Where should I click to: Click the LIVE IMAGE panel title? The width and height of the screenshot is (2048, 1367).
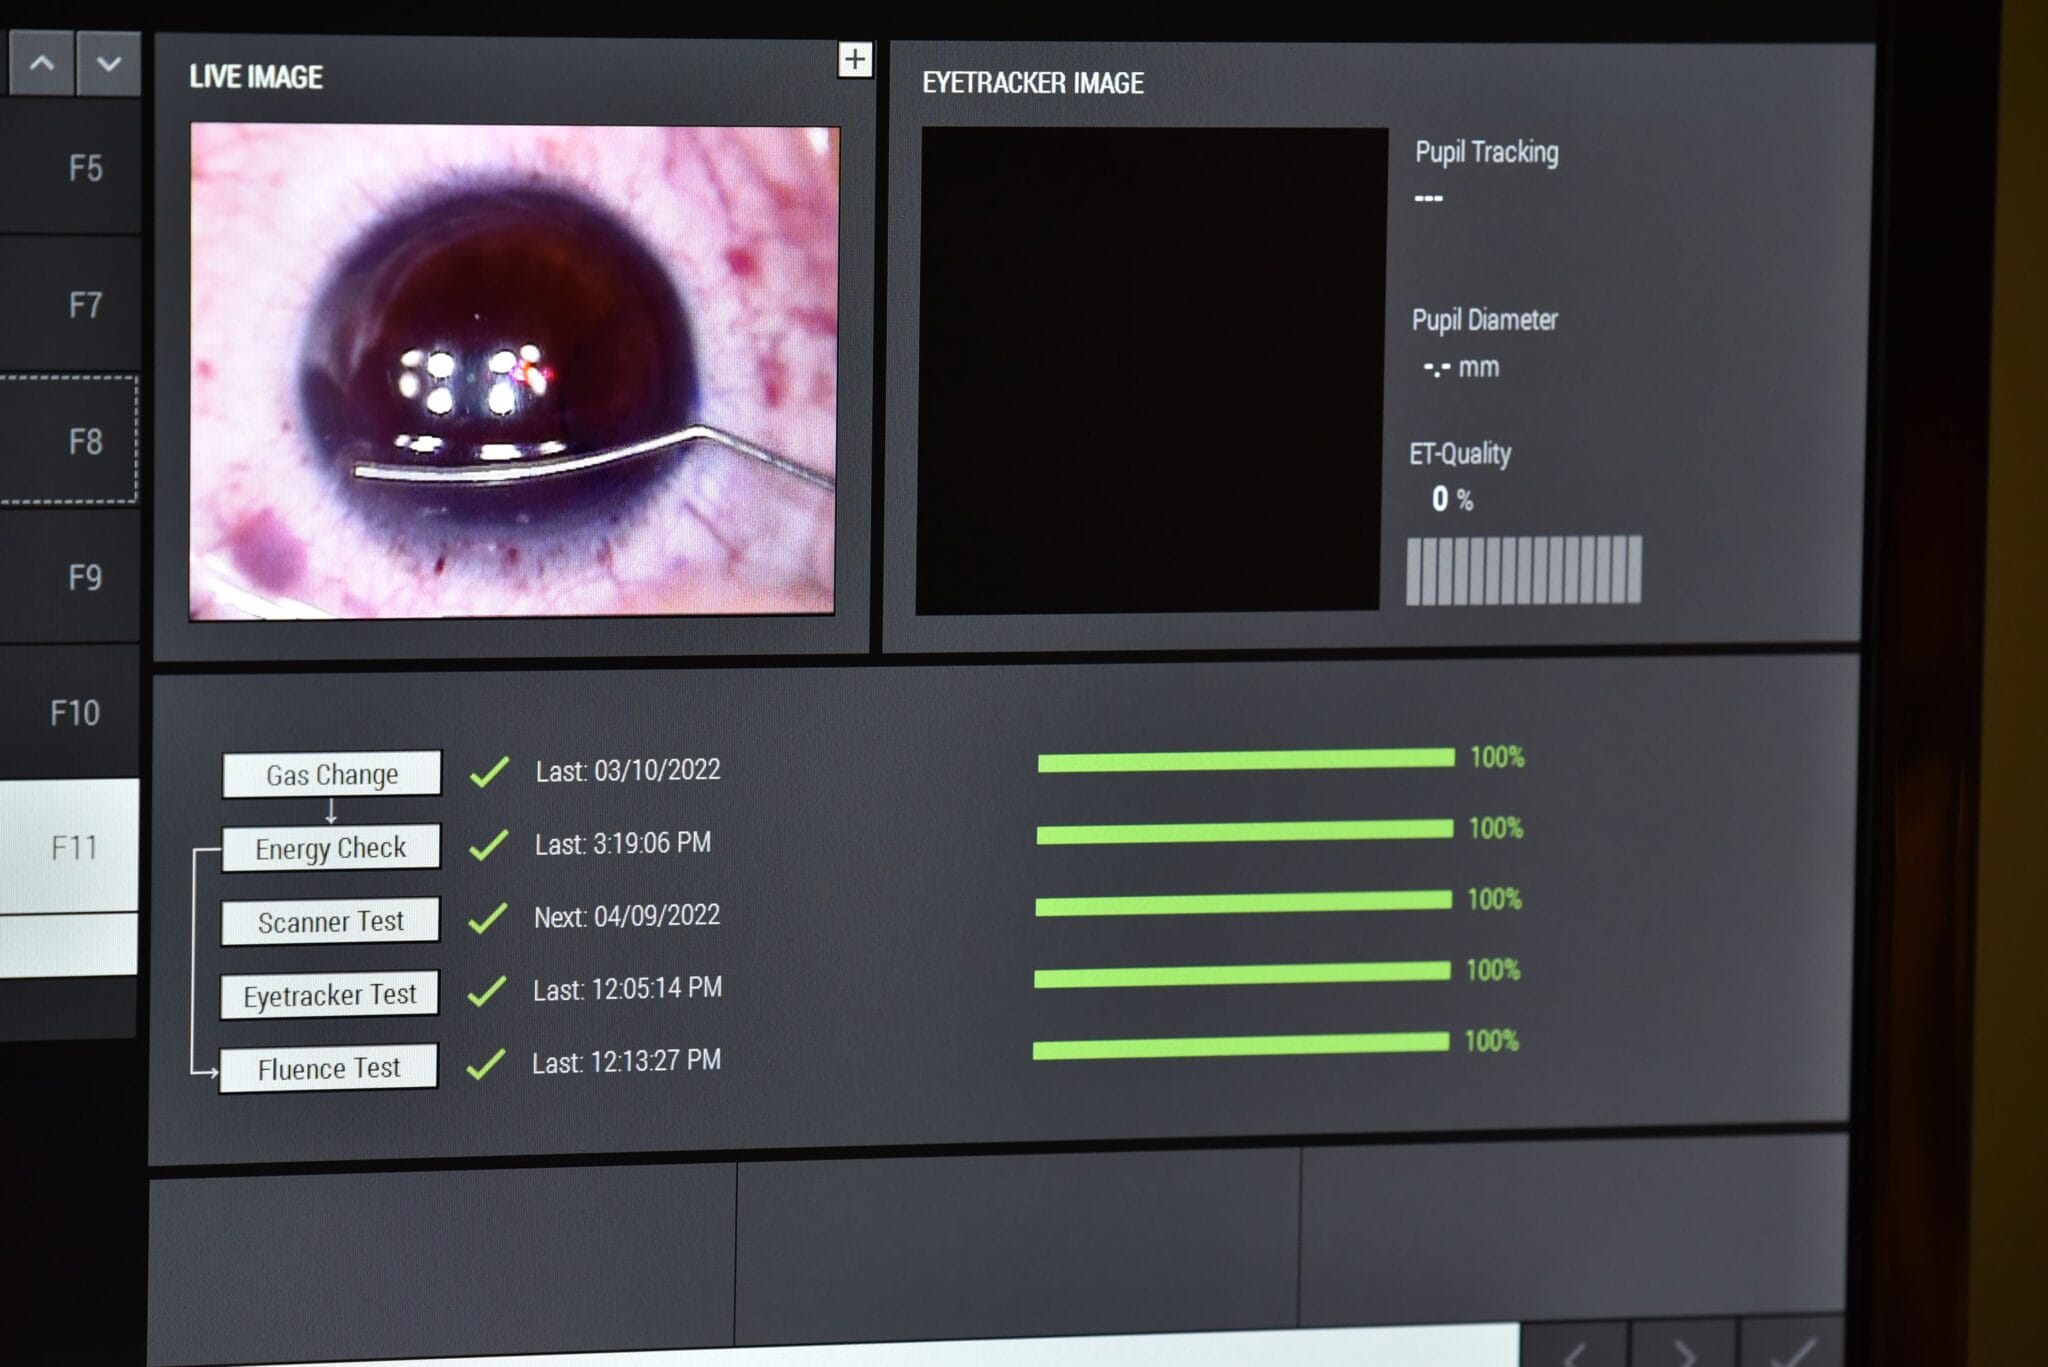point(256,77)
